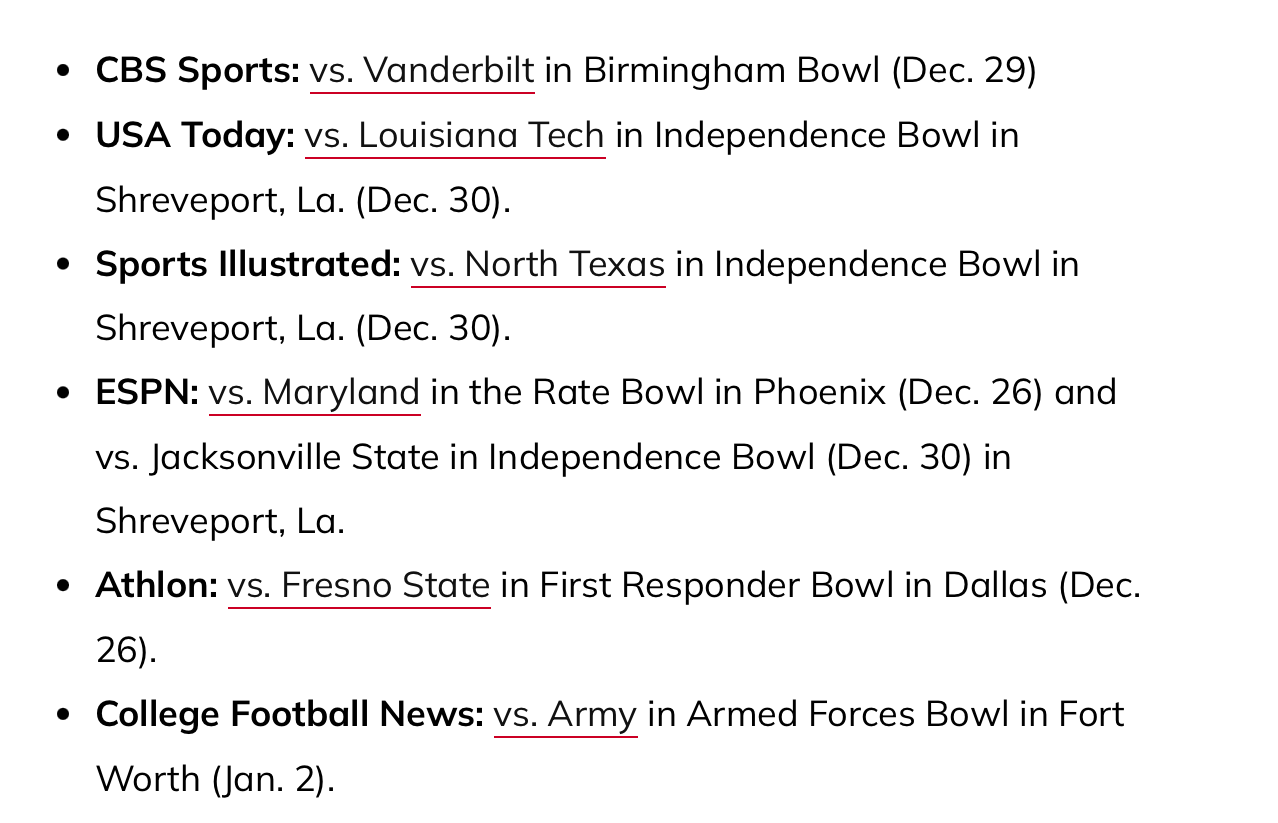The image size is (1278, 823).
Task: Open the "vs. Vanderbilt" link
Action: click(x=422, y=71)
